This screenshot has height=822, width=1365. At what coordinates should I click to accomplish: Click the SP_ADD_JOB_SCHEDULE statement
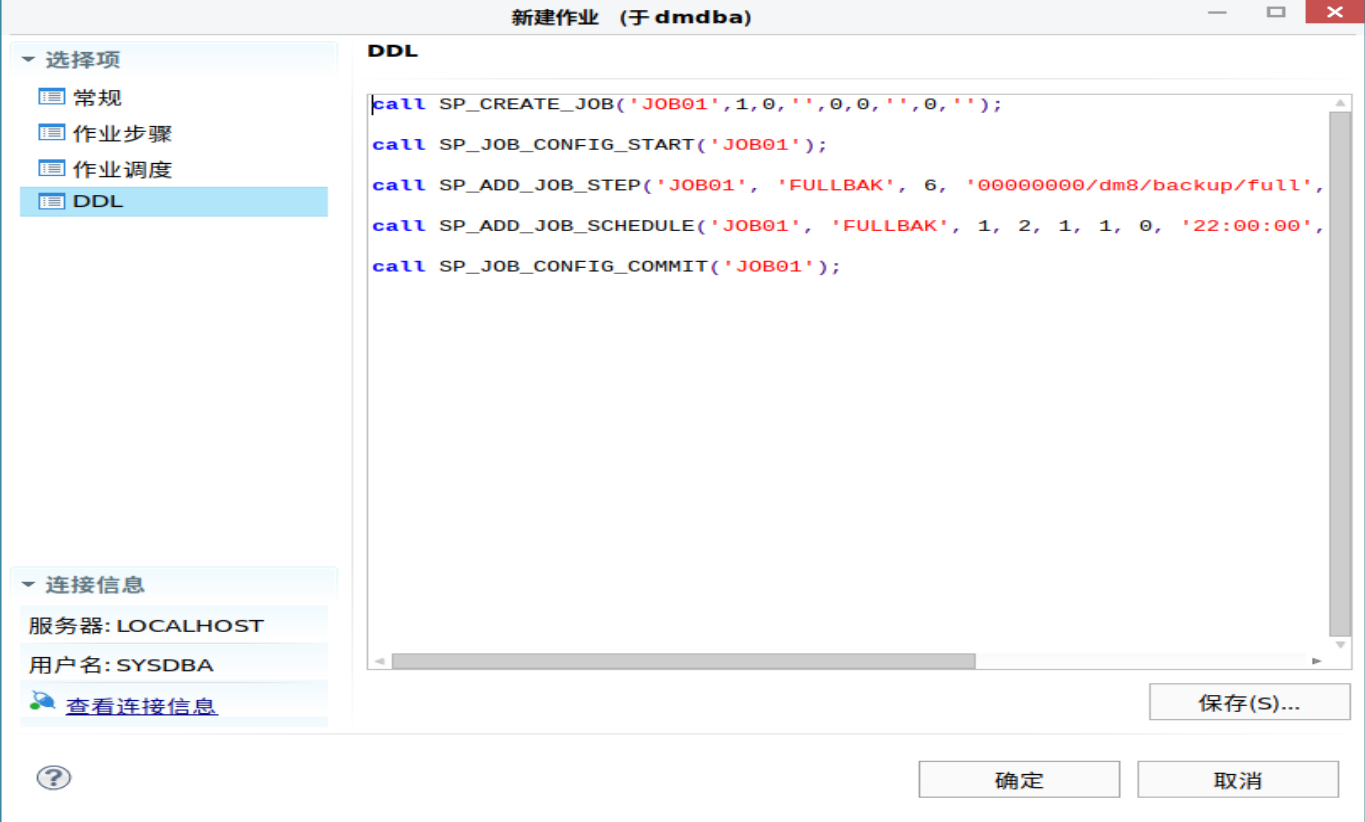pyautogui.click(x=849, y=226)
